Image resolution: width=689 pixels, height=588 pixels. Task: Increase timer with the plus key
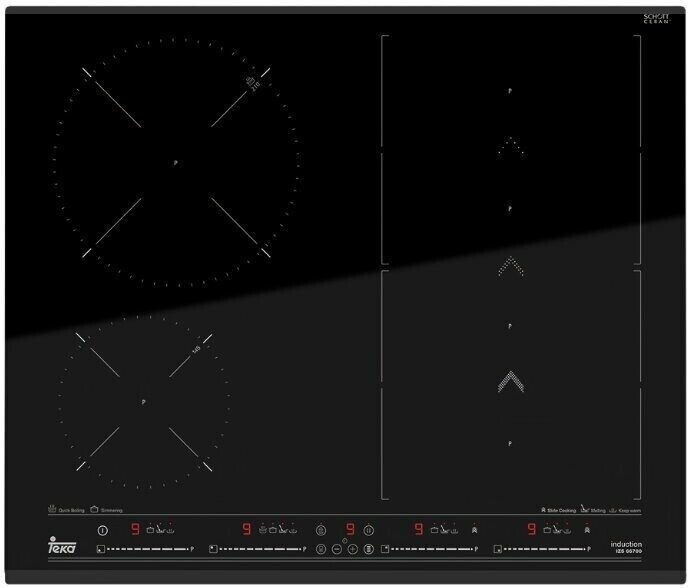353,549
